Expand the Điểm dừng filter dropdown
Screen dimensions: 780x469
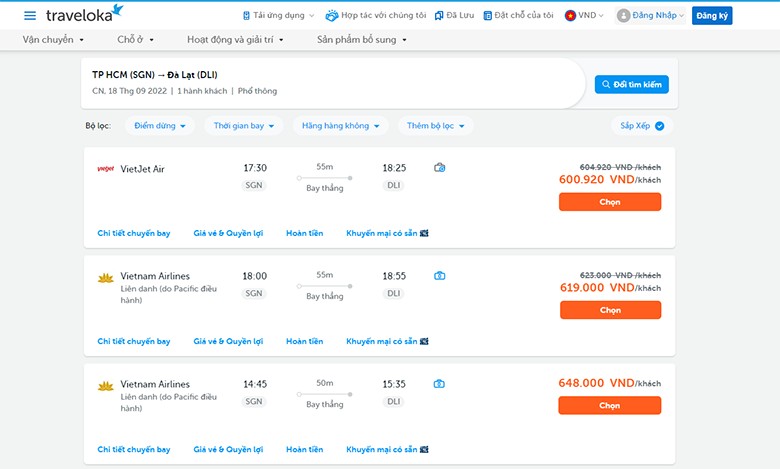point(160,126)
